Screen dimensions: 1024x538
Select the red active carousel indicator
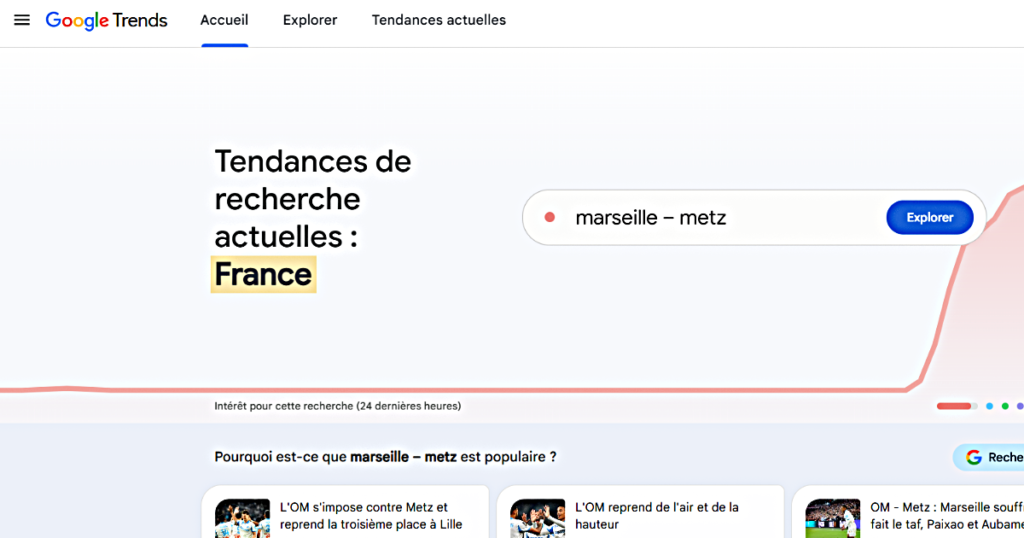pos(954,406)
